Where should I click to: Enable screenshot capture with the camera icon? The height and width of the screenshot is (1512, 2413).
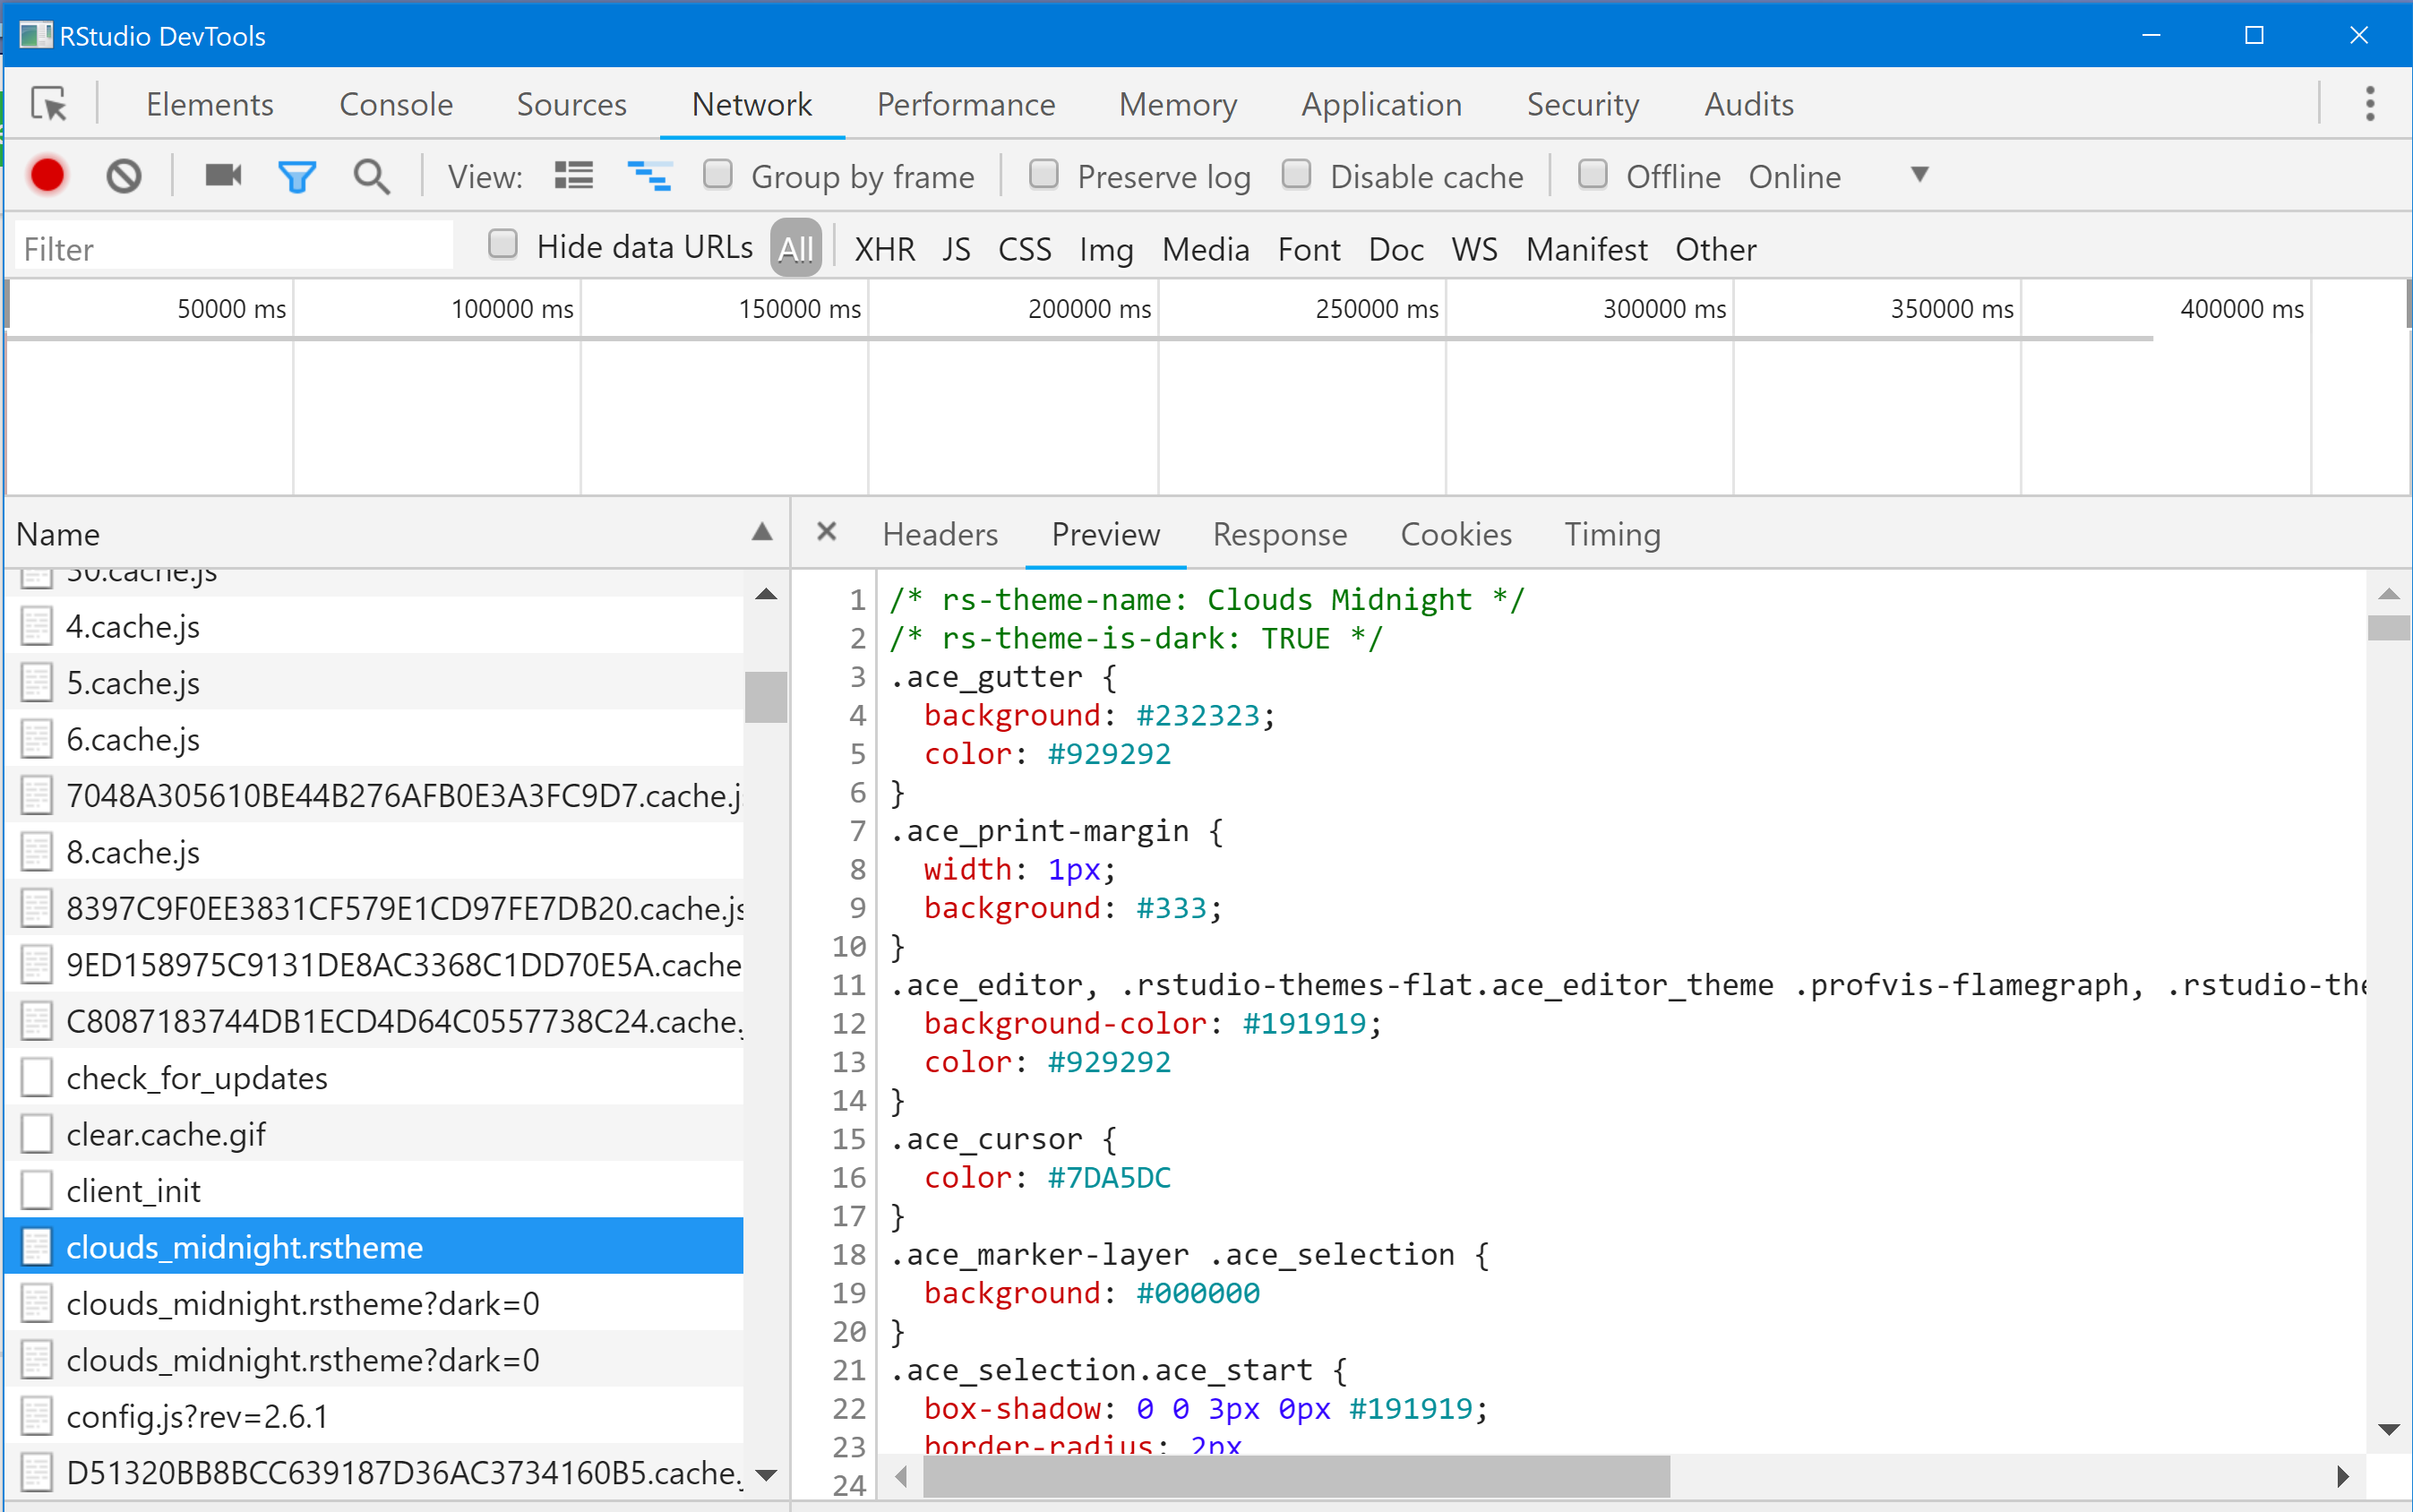click(x=221, y=175)
